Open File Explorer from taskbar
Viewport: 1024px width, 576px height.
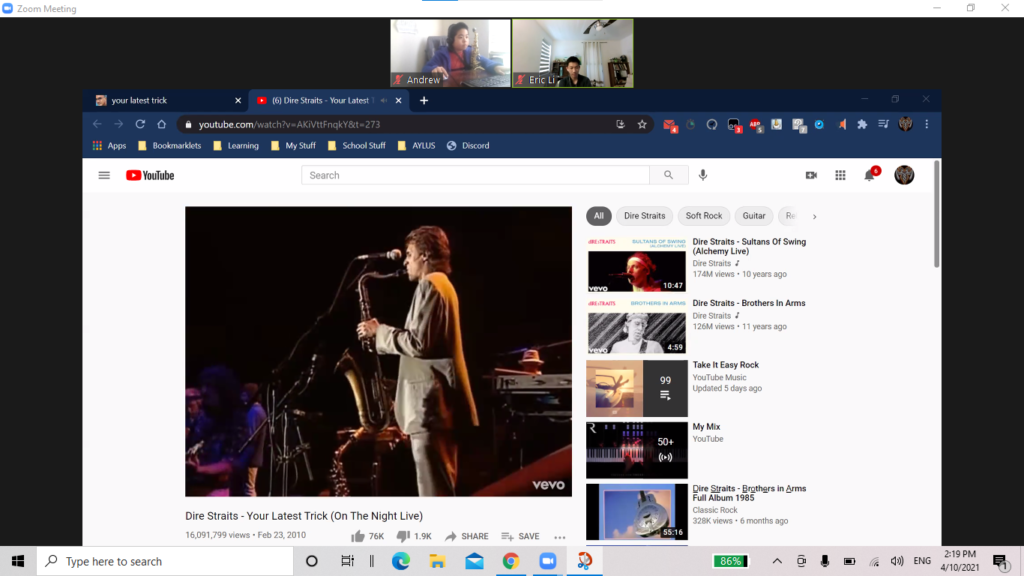tap(437, 561)
